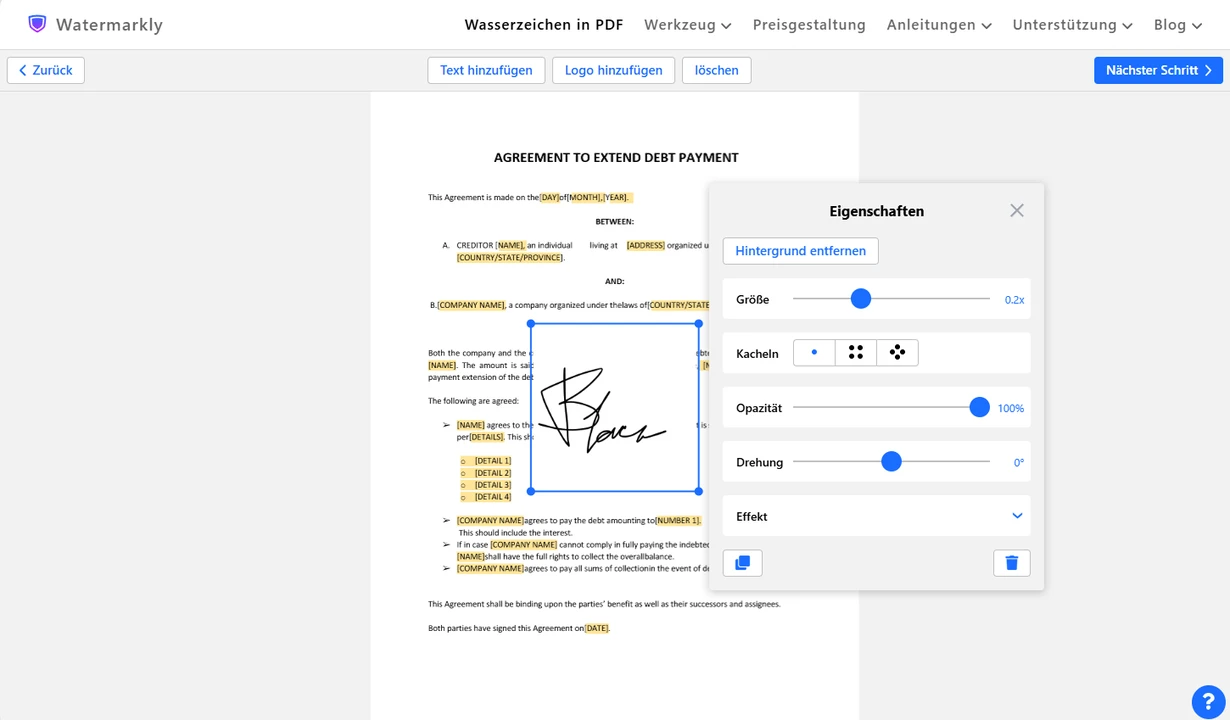This screenshot has height=720, width=1230.
Task: Select five-dot diagonal tiling option
Action: tap(897, 353)
